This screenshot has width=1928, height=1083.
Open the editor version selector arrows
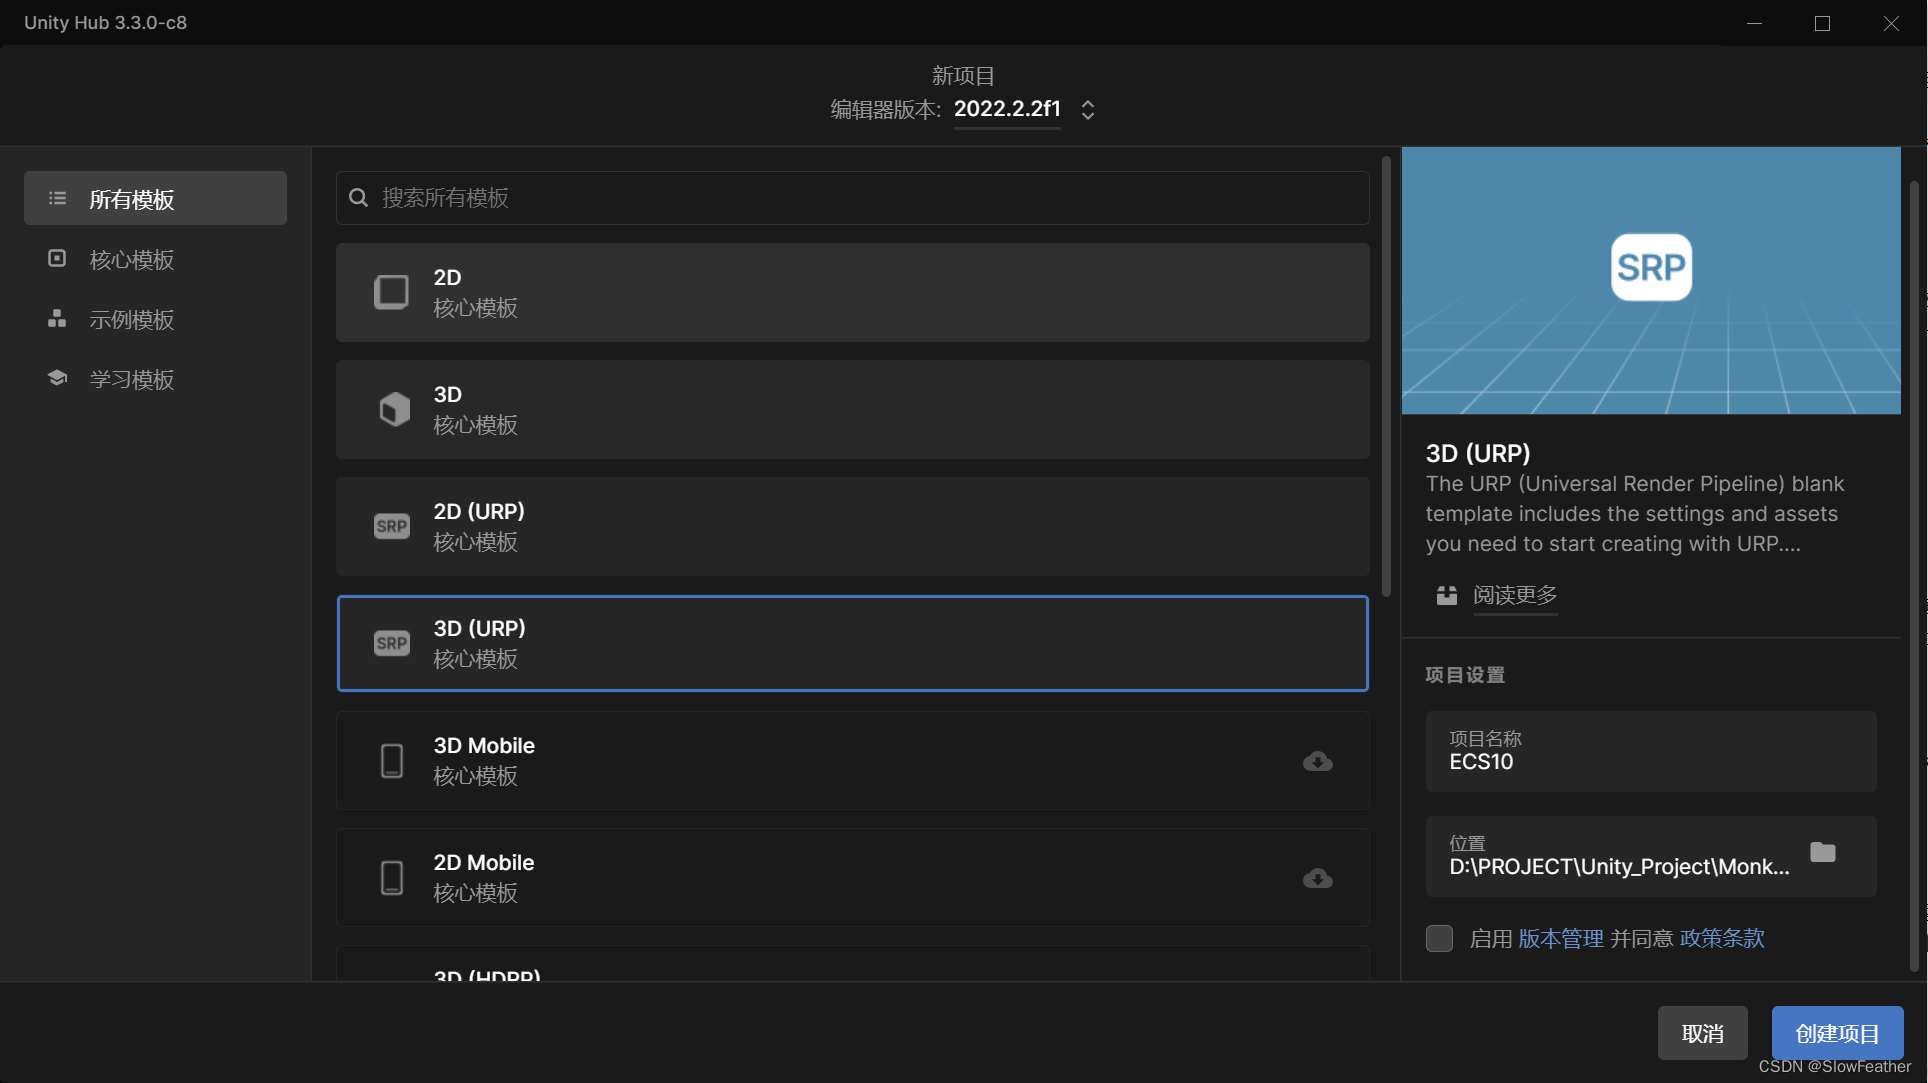tap(1088, 110)
